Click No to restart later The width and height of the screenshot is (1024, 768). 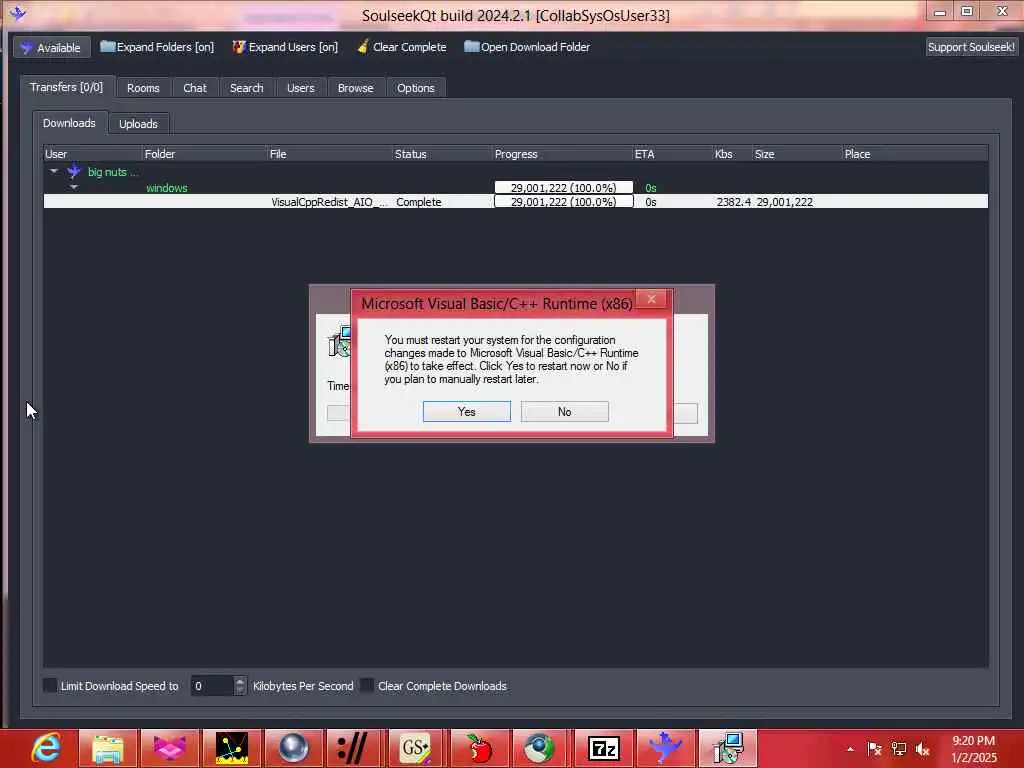[564, 411]
